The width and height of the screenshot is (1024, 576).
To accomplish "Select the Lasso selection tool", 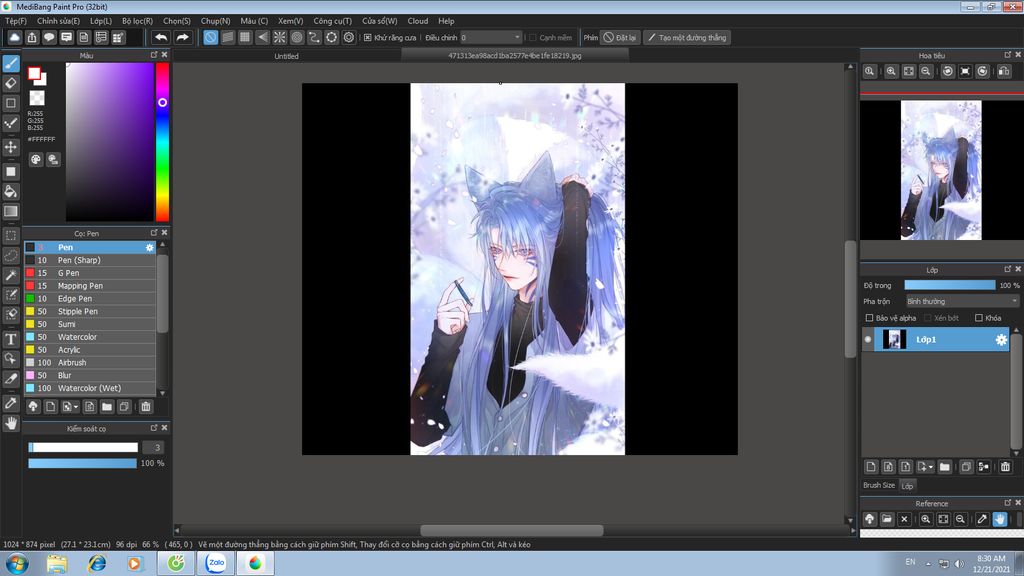I will point(11,255).
